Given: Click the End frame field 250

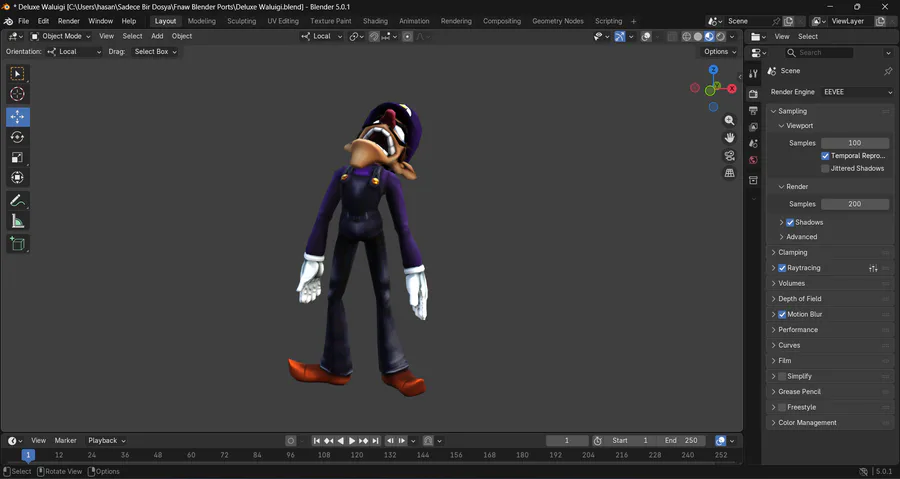Looking at the screenshot, I should [x=681, y=441].
